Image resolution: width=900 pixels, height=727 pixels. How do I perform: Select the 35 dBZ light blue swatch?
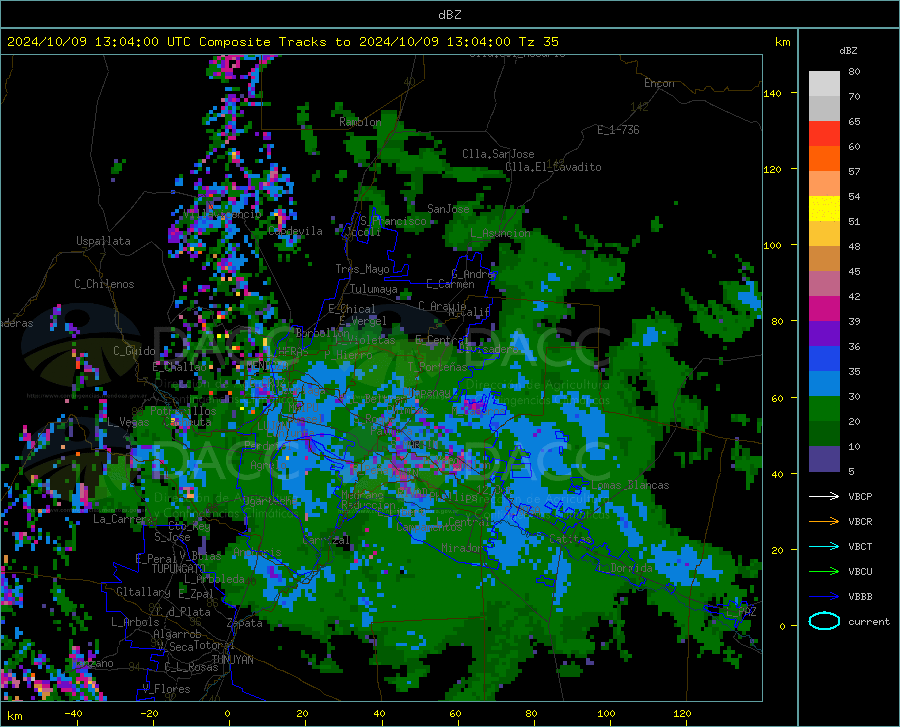coord(824,384)
